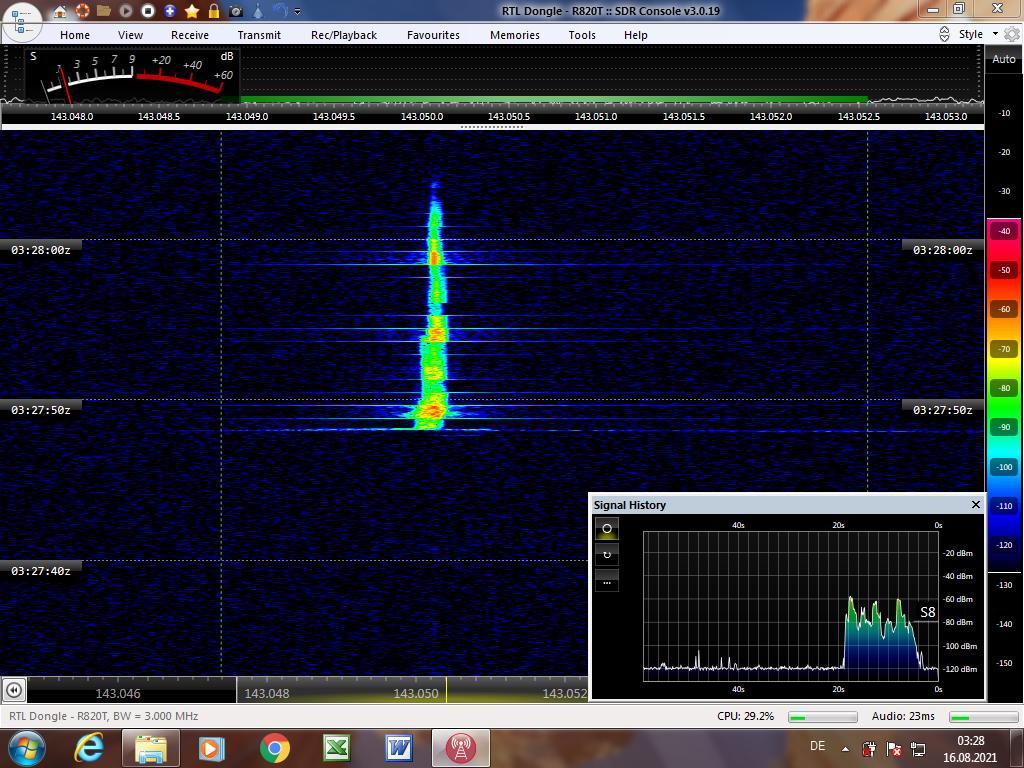Screen dimensions: 1024x768
Task: Click the 143.050.0 frequency scale label
Action: point(422,116)
